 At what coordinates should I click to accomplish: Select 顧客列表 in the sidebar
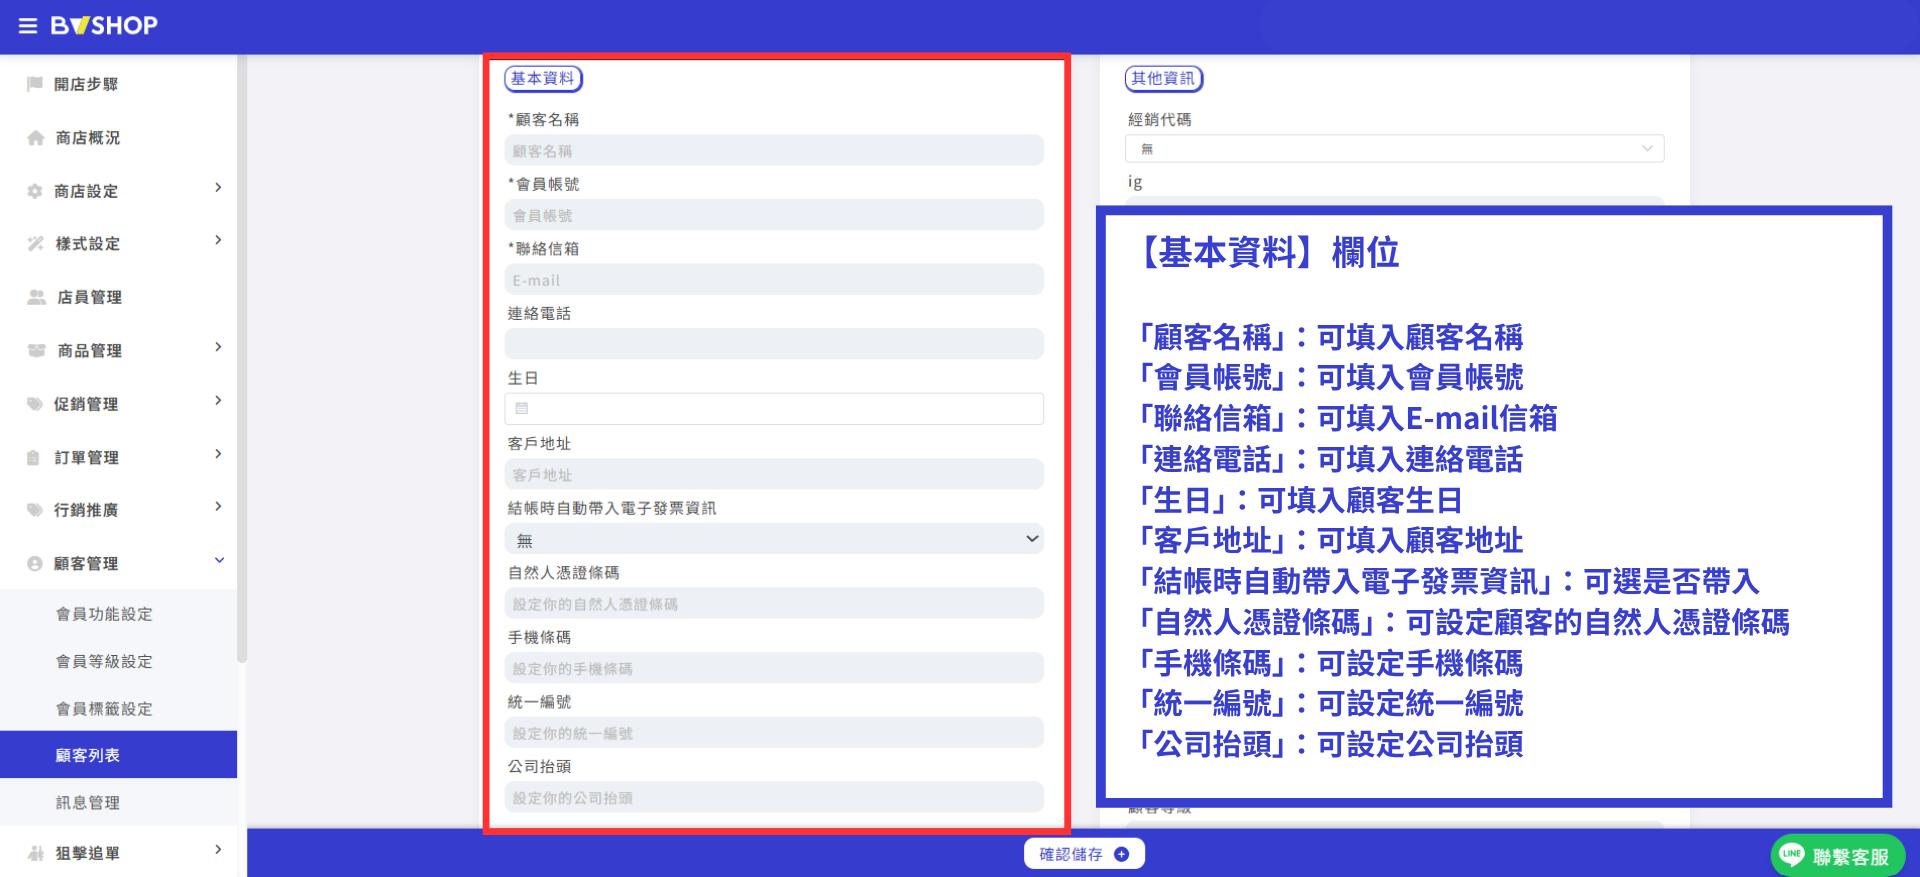click(118, 755)
